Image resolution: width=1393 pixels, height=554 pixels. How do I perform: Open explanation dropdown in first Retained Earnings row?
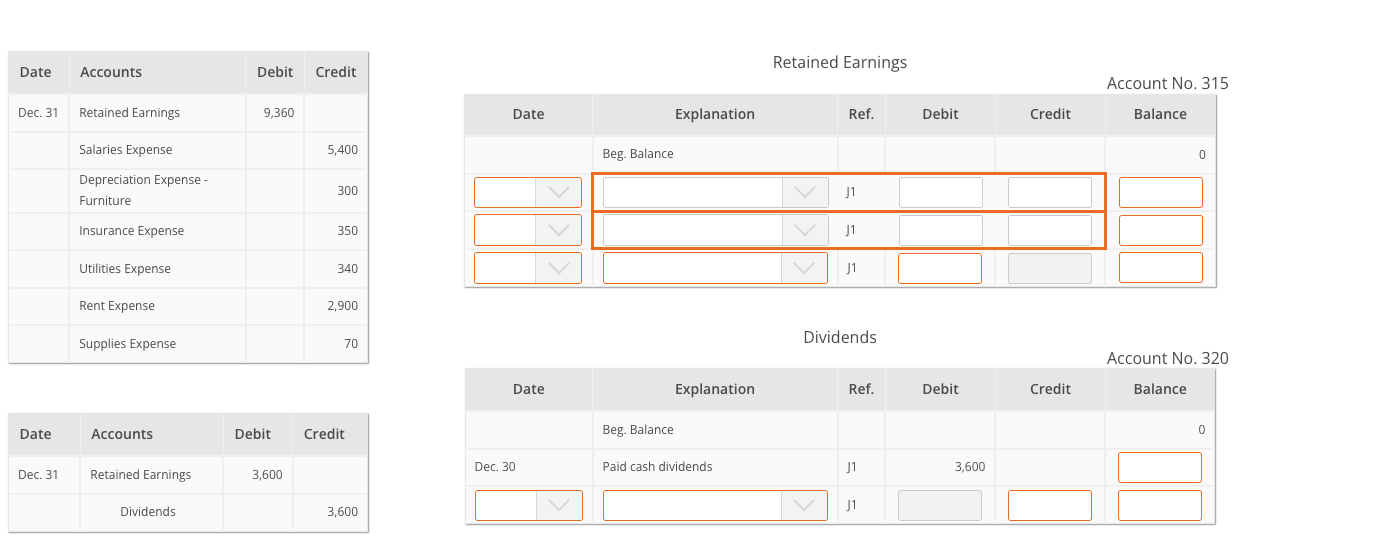[715, 192]
